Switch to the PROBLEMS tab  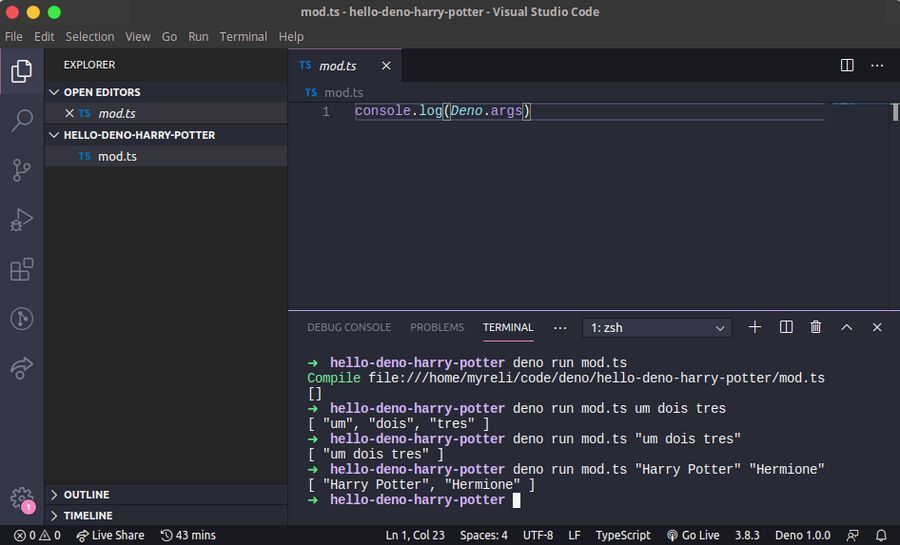437,327
